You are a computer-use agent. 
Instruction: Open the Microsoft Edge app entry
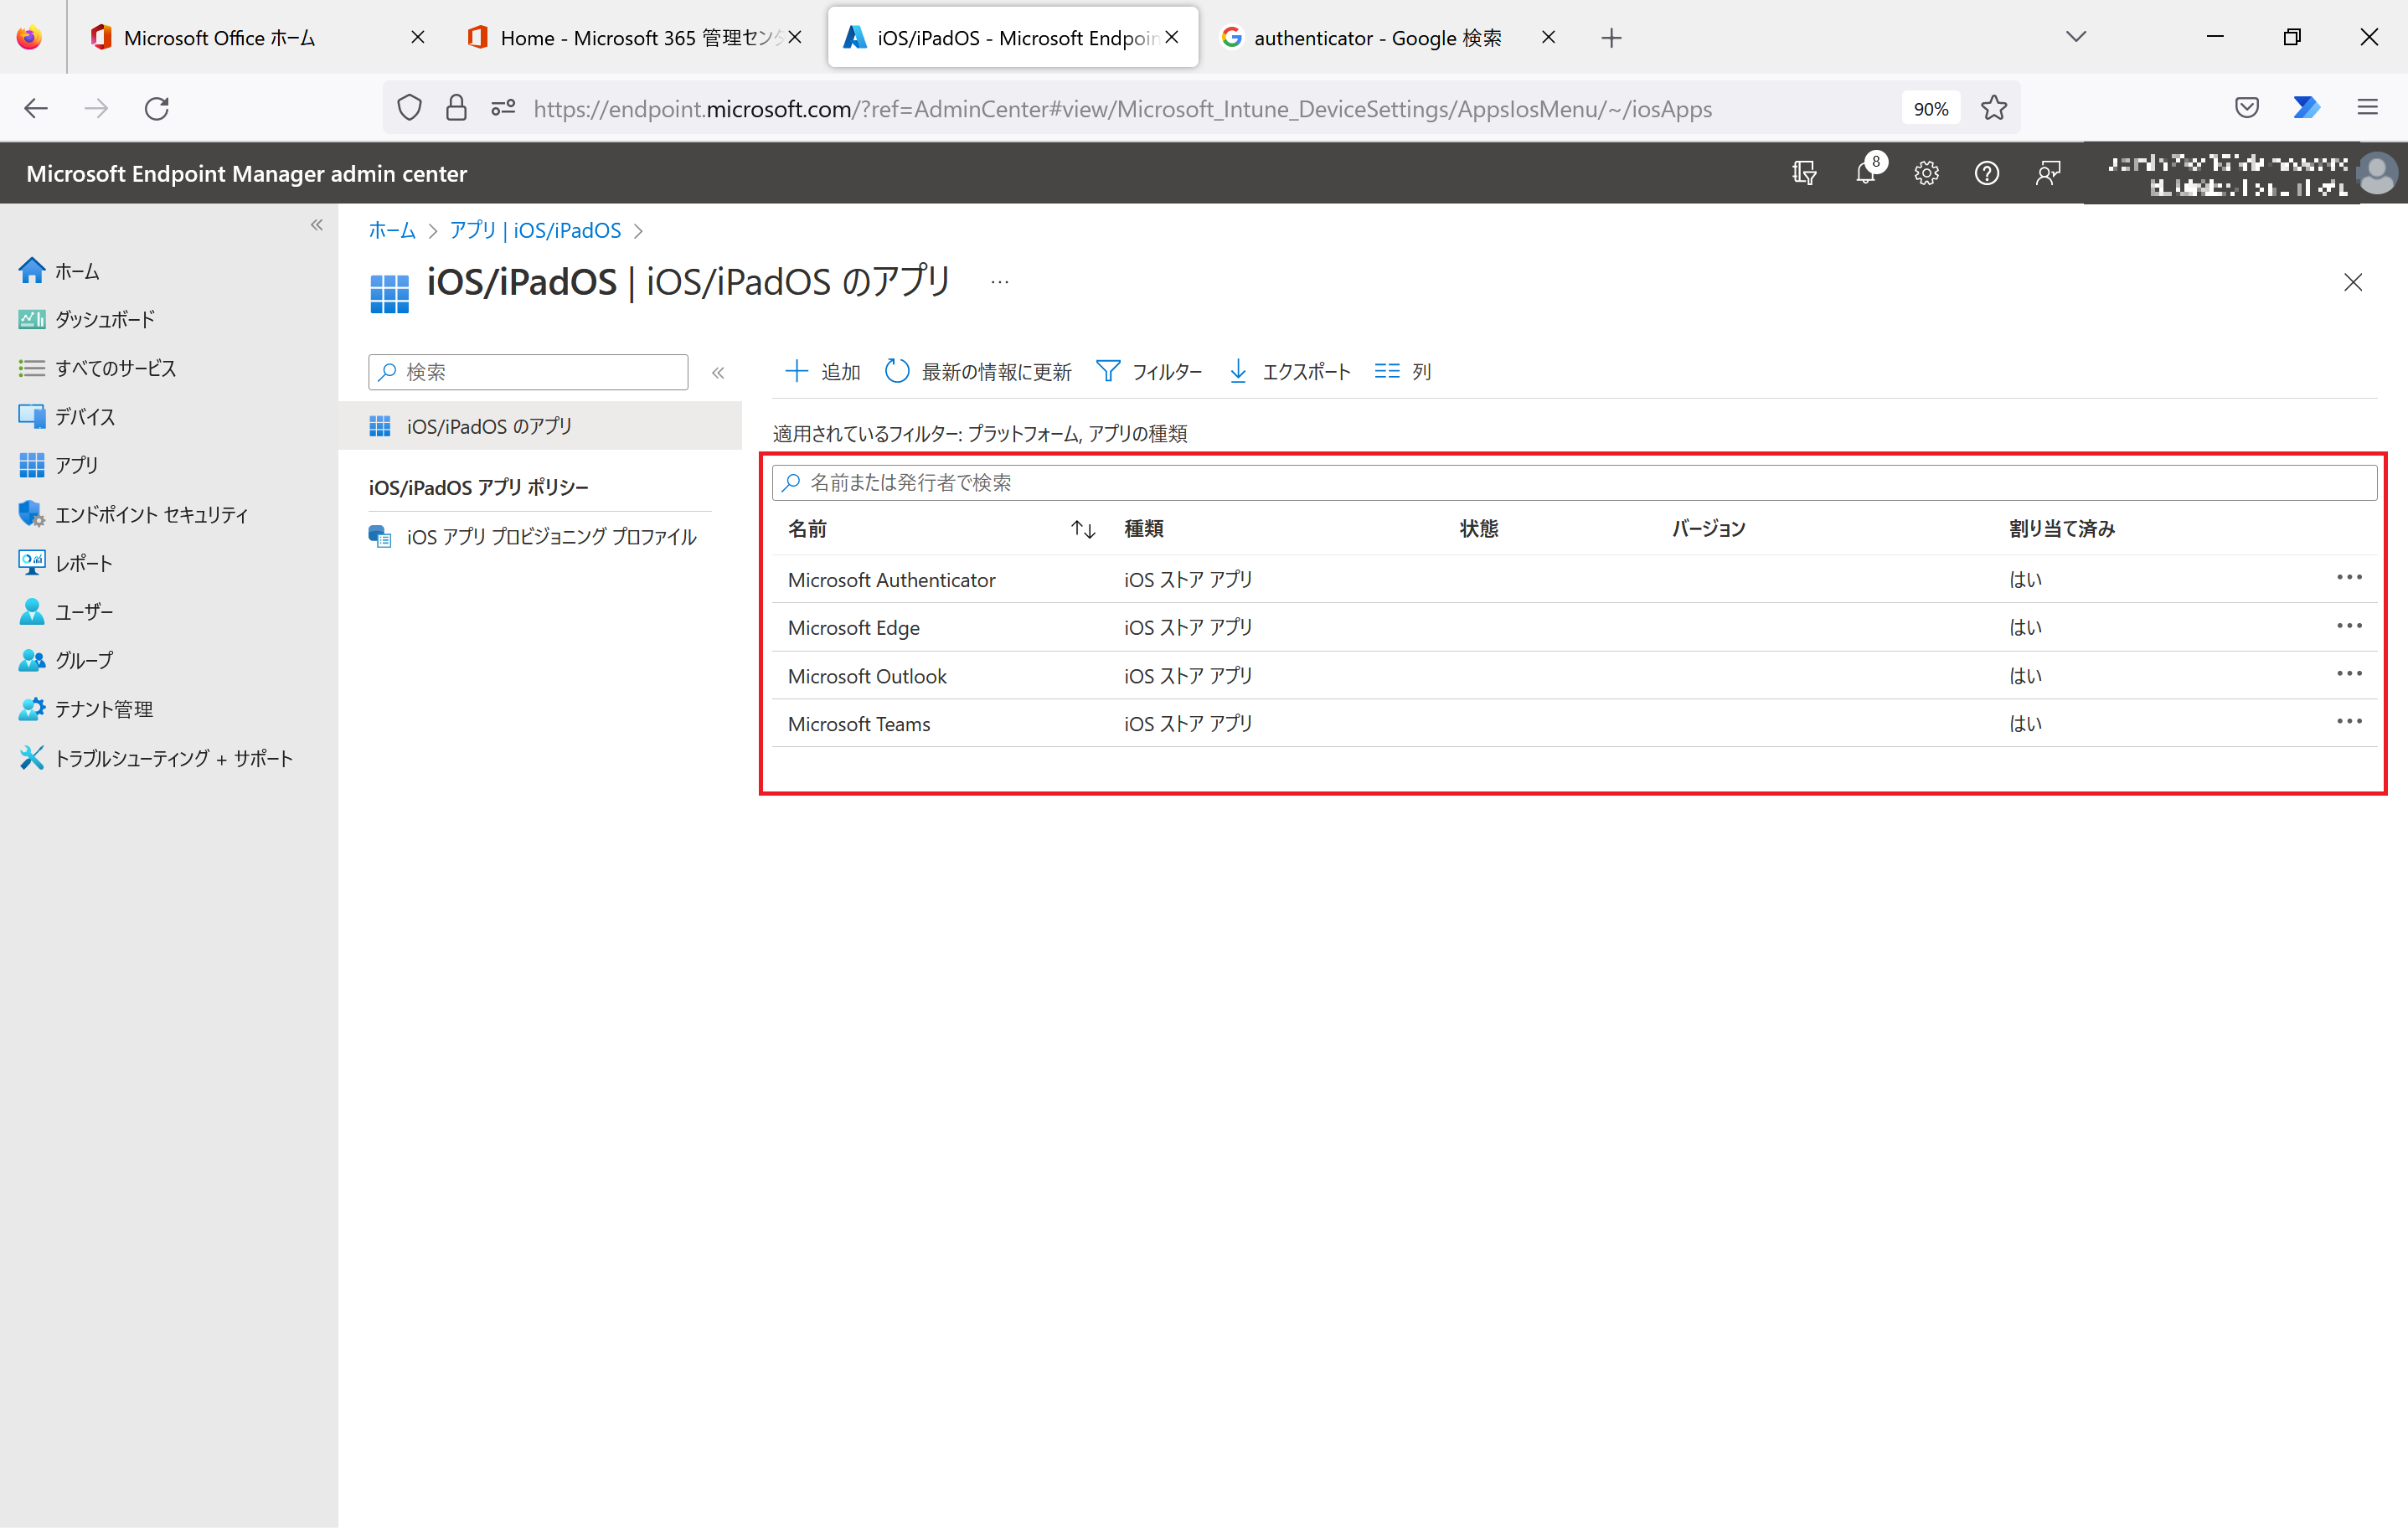853,629
